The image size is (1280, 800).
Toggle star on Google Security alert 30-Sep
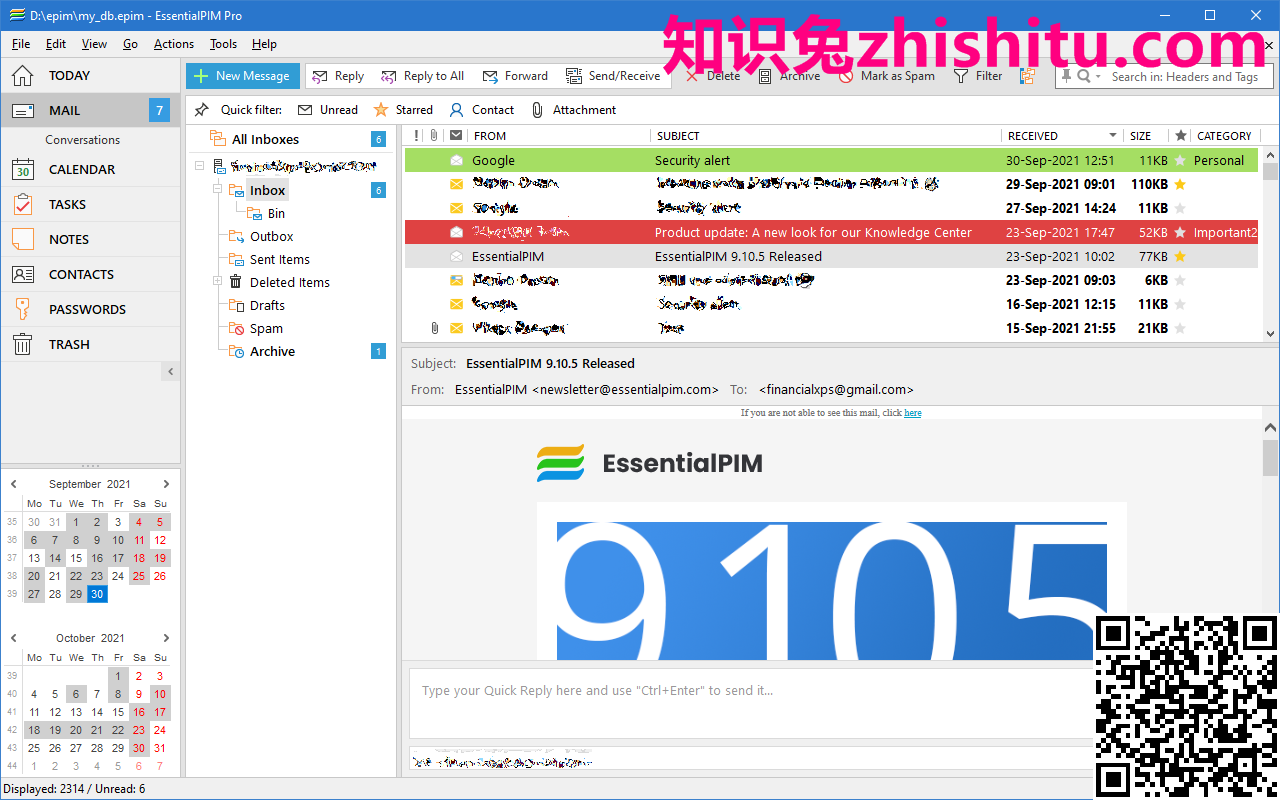(1180, 160)
